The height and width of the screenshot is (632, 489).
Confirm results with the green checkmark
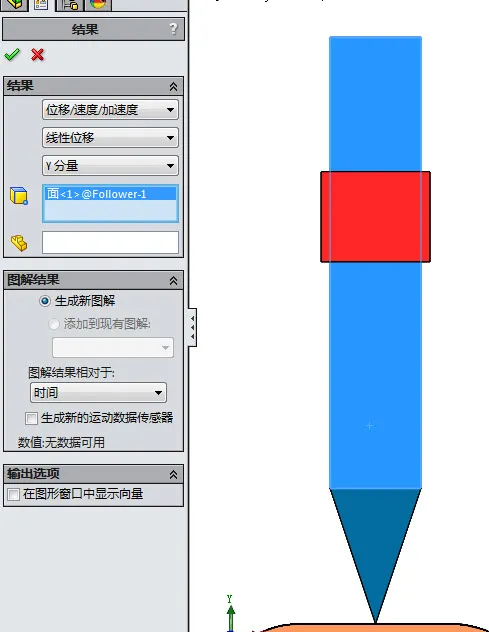pos(12,54)
